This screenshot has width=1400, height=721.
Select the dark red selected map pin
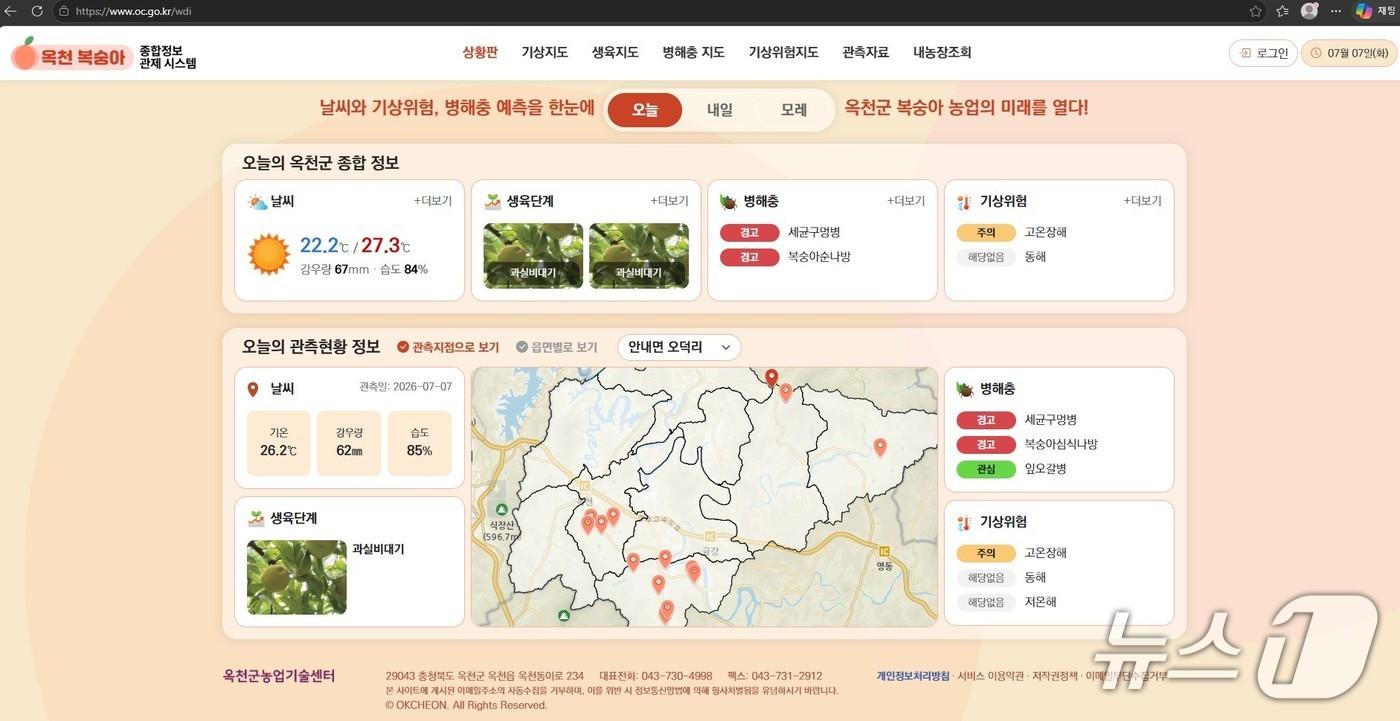point(771,377)
